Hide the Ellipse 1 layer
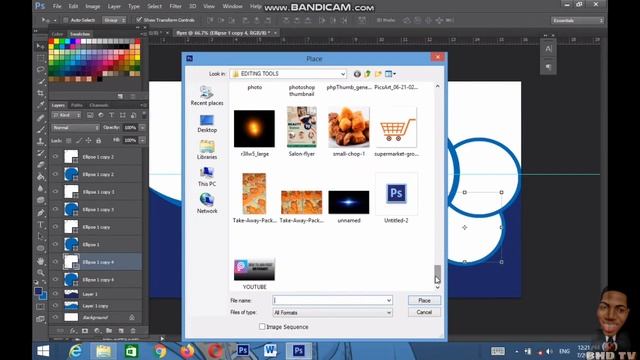Screen dimensions: 640x360 click(x=55, y=244)
